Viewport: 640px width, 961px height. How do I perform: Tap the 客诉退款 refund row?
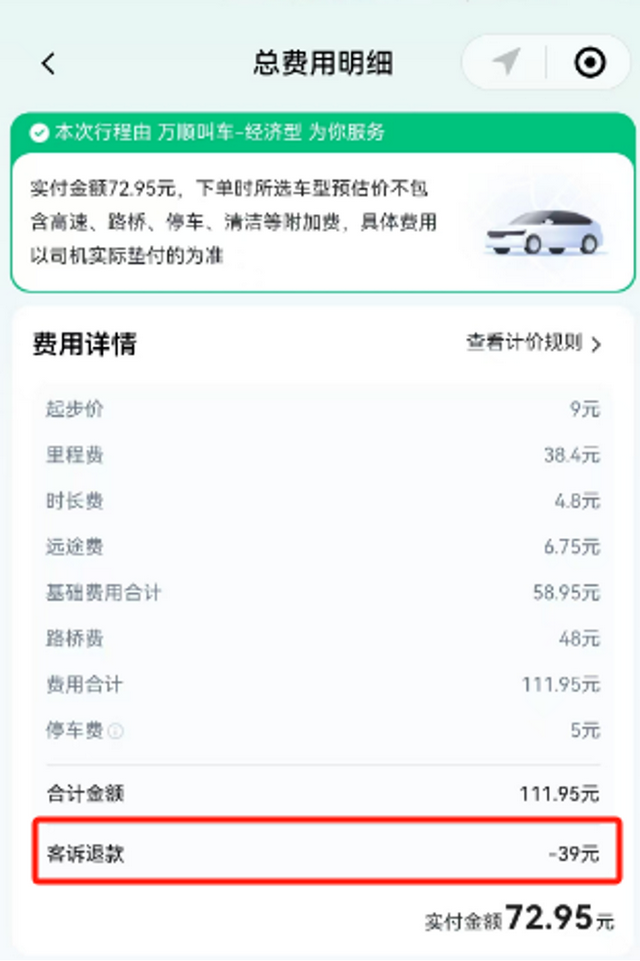pos(327,853)
